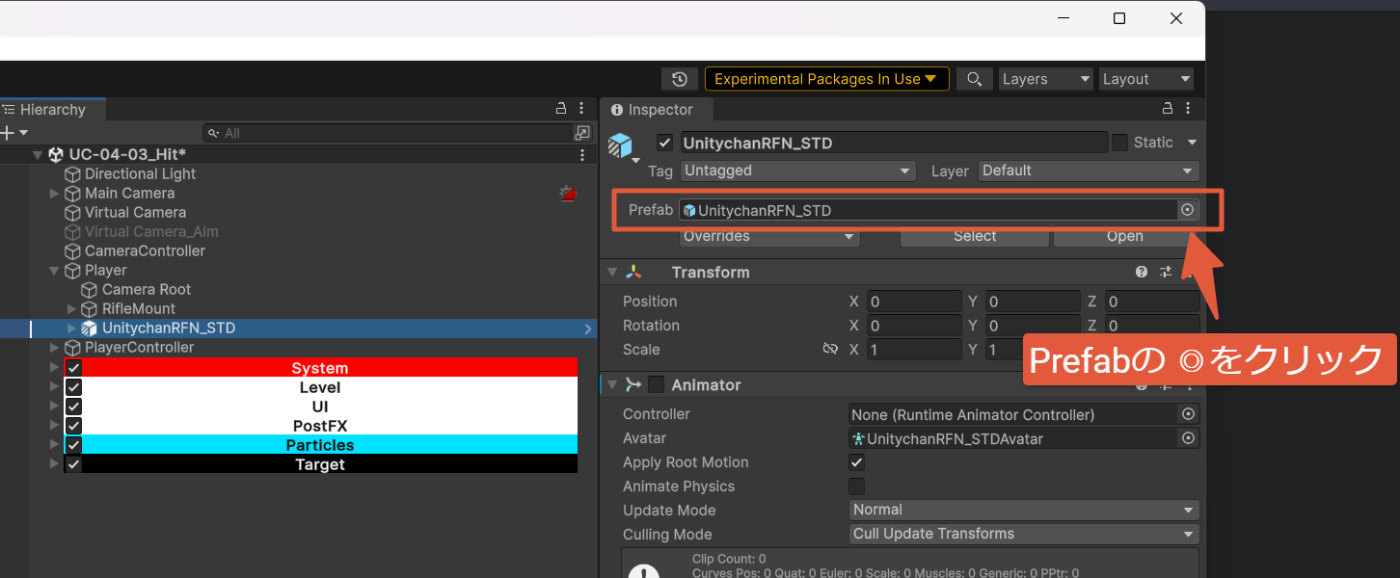The image size is (1400, 578).
Task: Uncheck the System row checkbox
Action: [x=73, y=368]
